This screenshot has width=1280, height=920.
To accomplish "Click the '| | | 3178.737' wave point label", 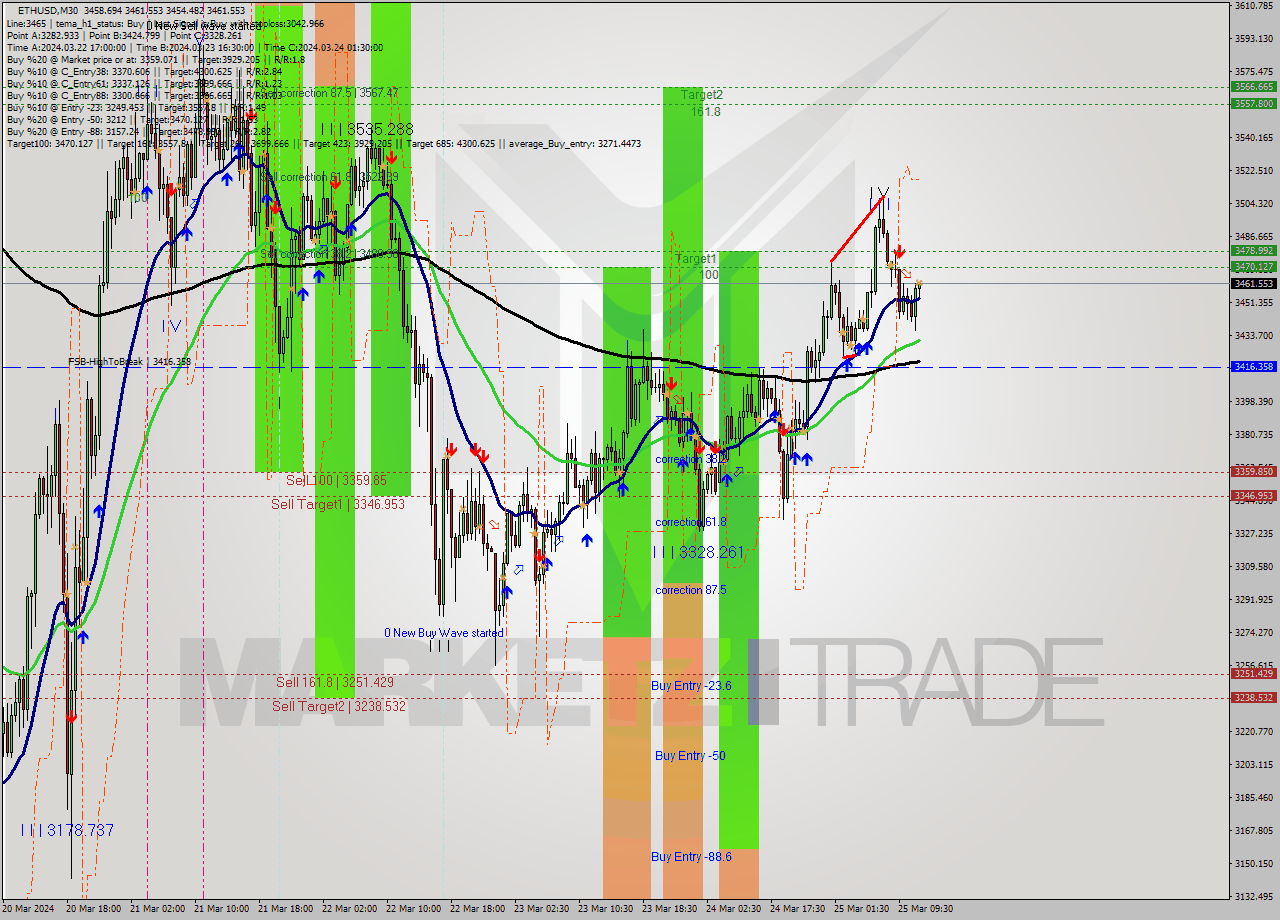I will 67,830.
